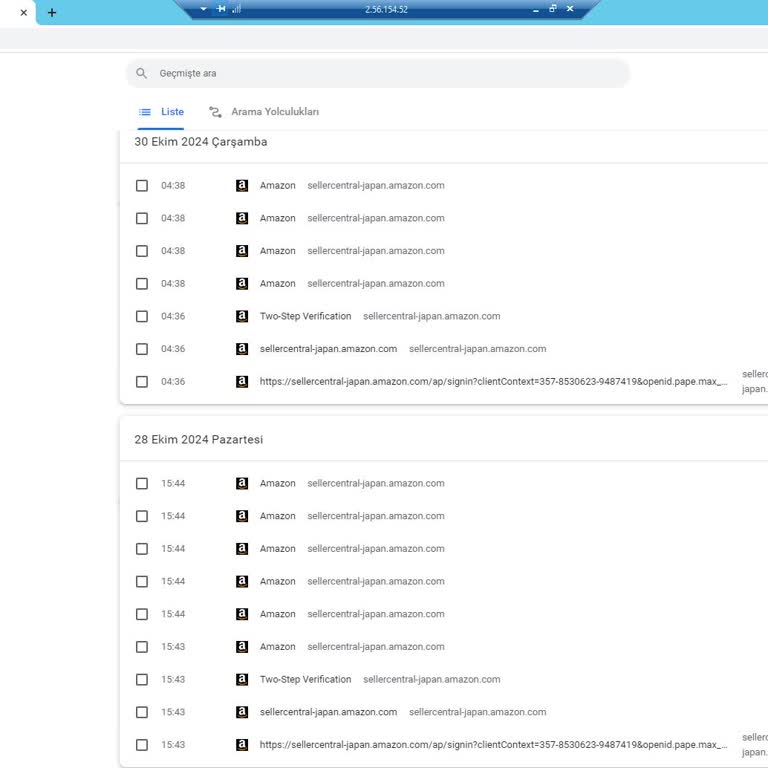
Task: Open the 15:43 Two-Step Verification history link
Action: point(305,680)
